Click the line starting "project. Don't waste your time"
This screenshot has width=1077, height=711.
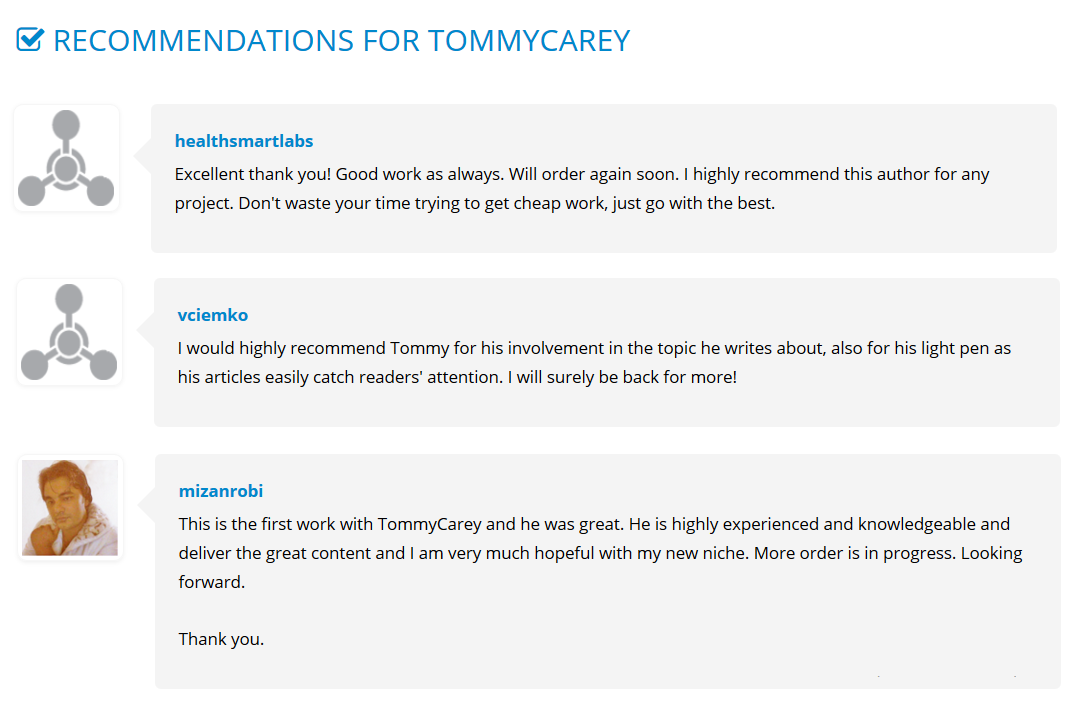(x=475, y=203)
